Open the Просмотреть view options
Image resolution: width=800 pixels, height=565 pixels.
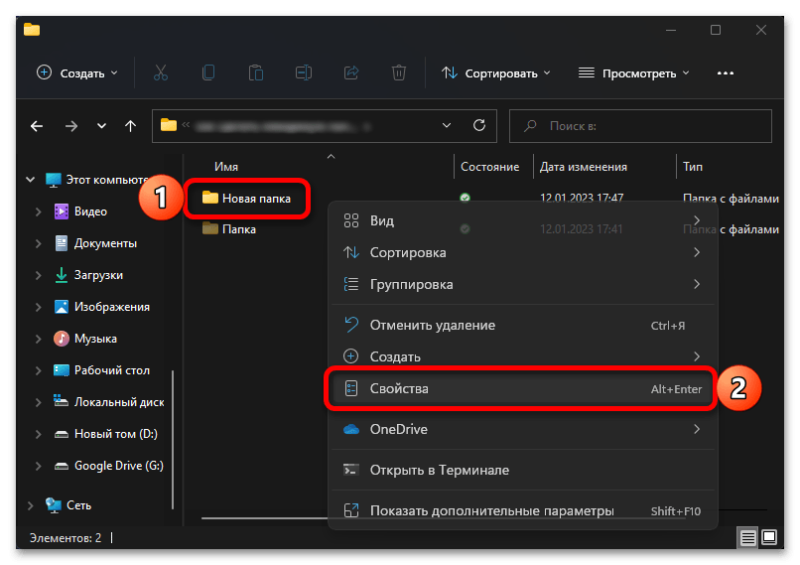(634, 73)
